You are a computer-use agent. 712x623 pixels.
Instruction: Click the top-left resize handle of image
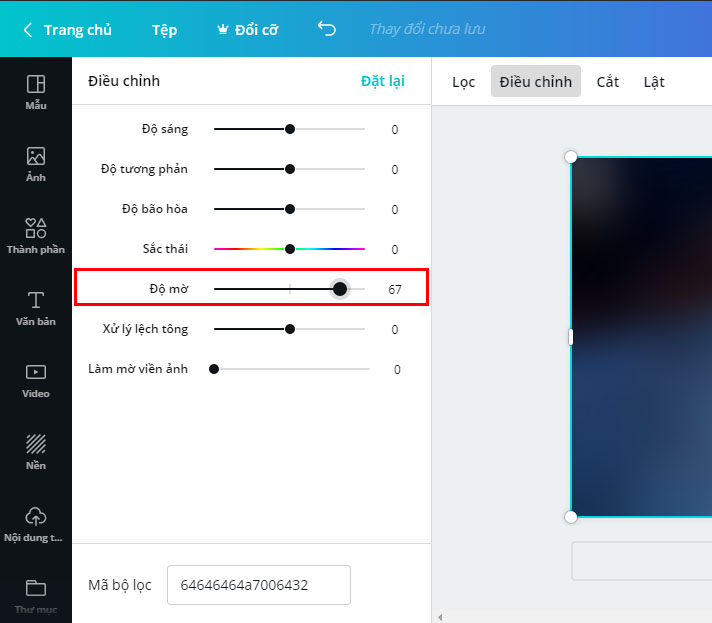(571, 157)
